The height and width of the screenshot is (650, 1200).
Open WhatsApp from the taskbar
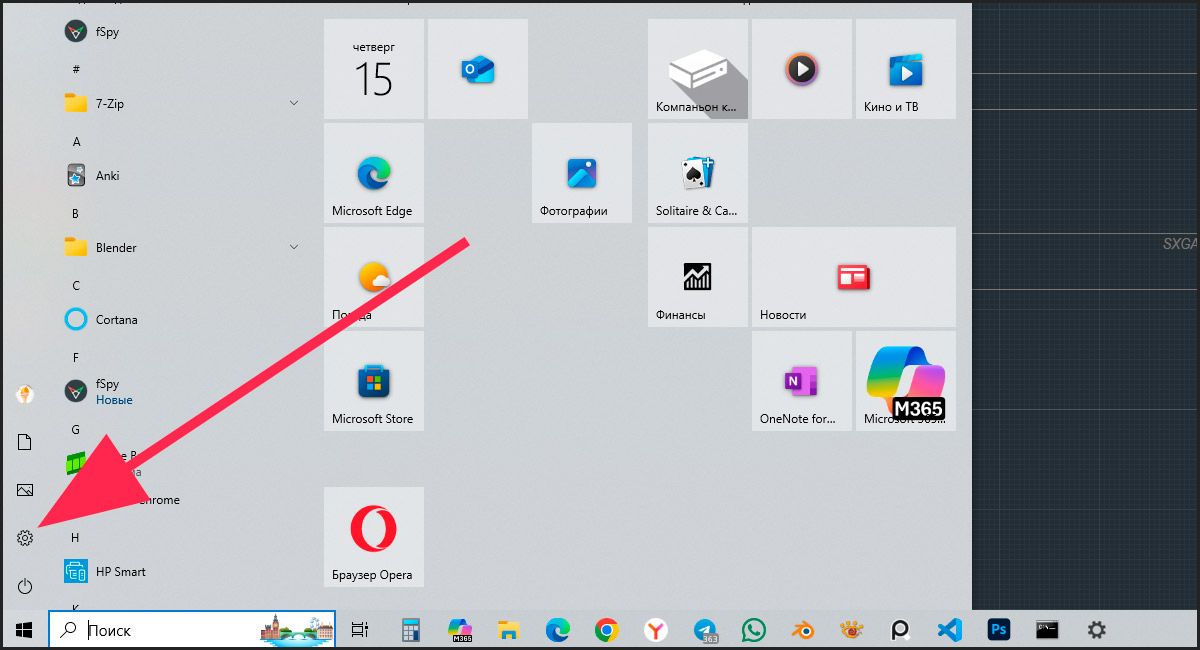[x=753, y=630]
